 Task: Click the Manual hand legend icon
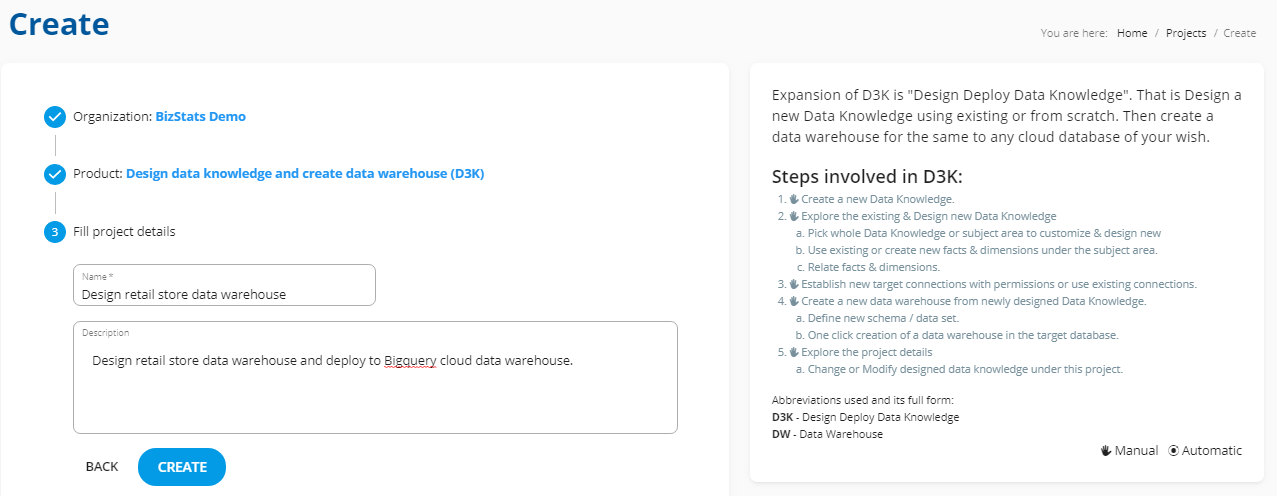(1106, 451)
